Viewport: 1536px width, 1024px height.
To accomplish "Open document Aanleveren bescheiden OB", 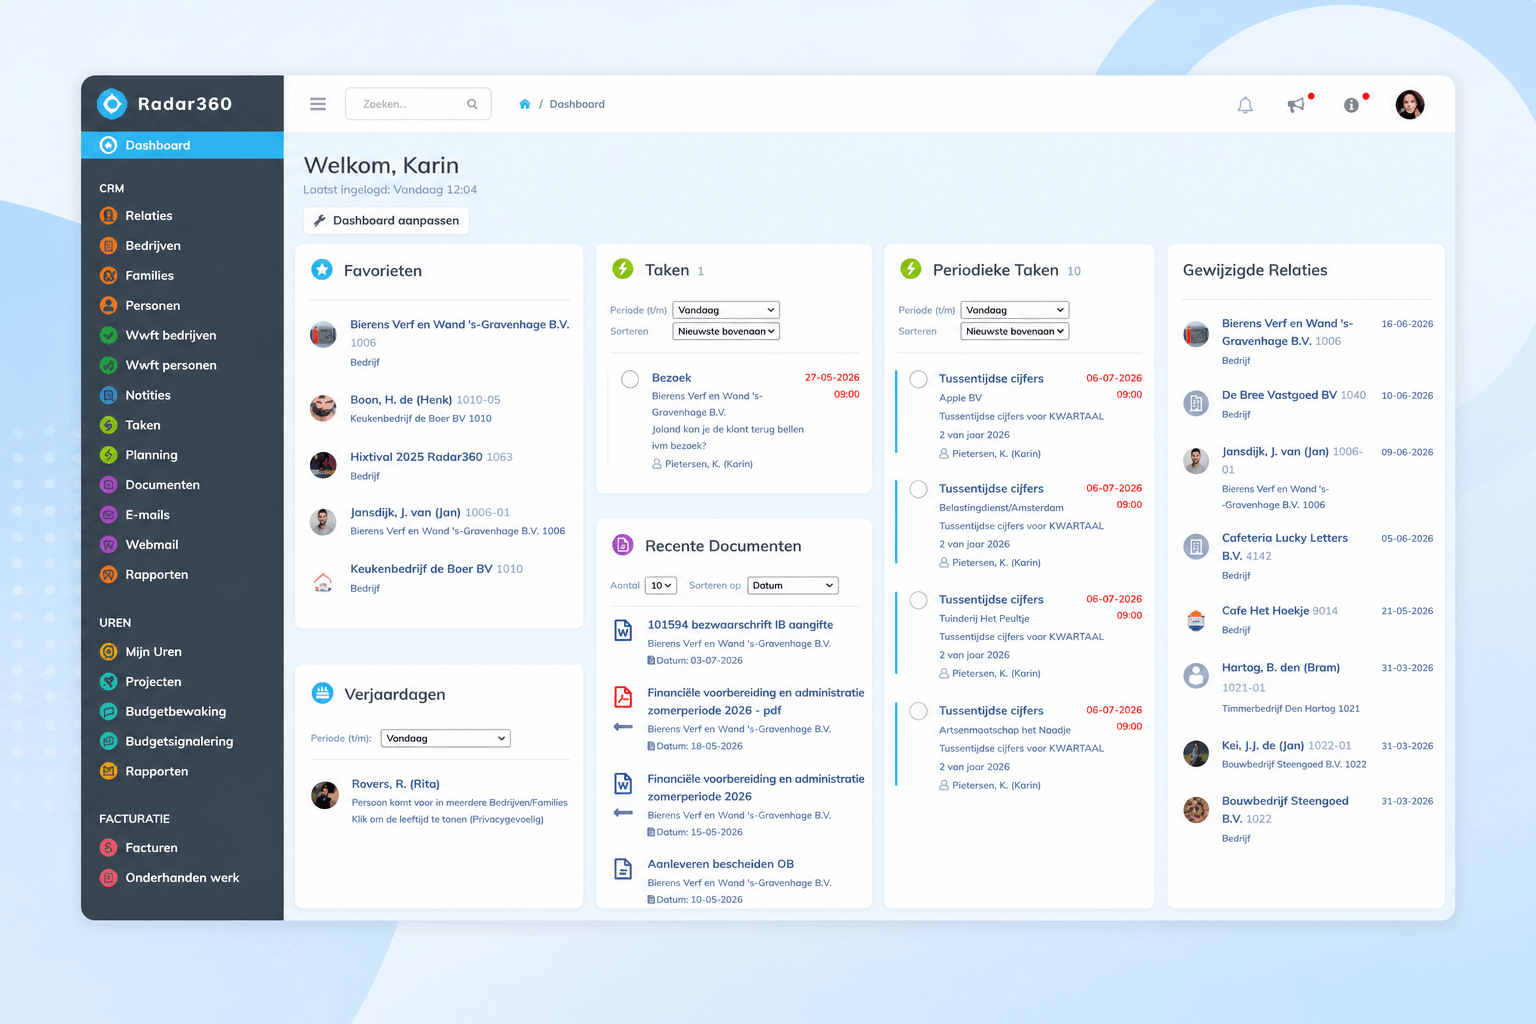I will pyautogui.click(x=720, y=864).
